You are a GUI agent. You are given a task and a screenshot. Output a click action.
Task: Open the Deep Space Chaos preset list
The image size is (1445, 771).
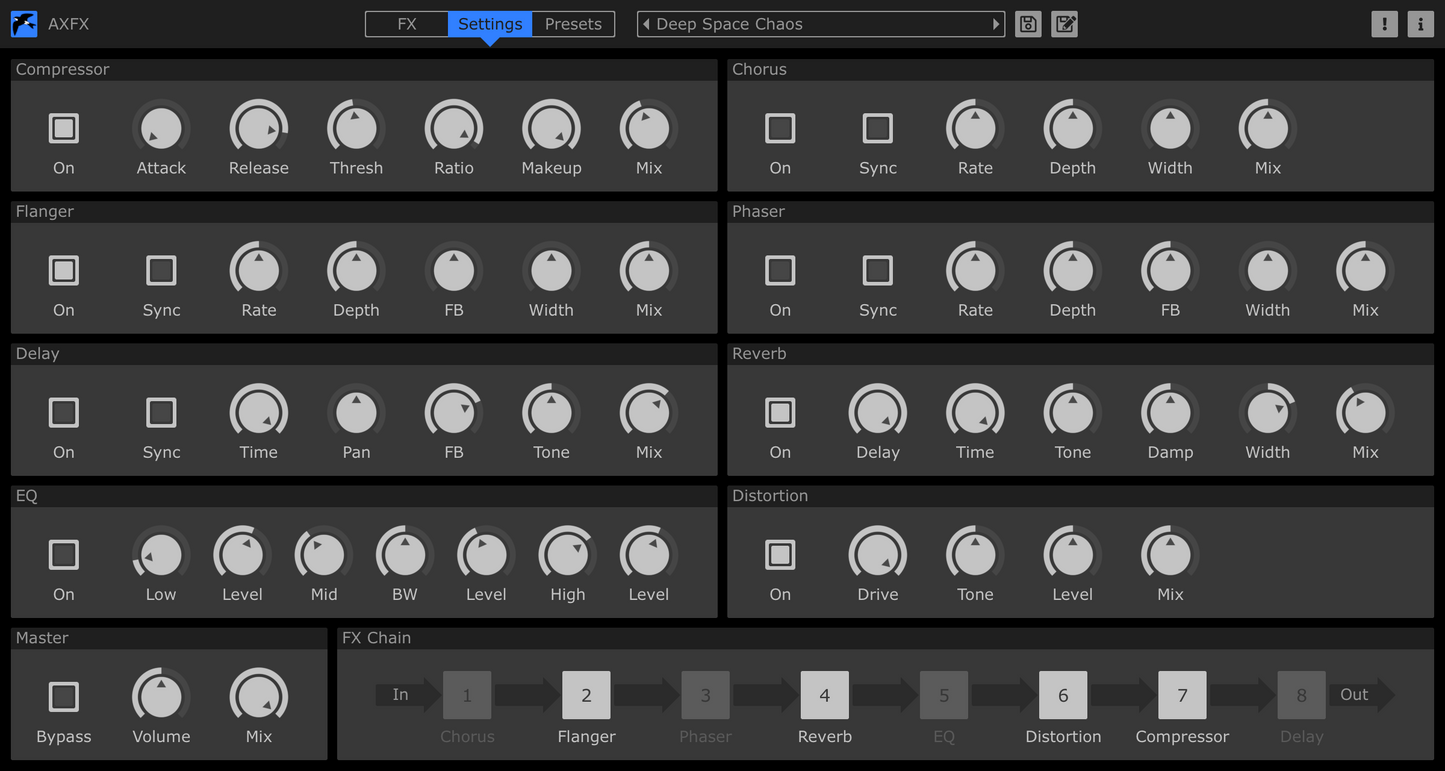pyautogui.click(x=820, y=24)
